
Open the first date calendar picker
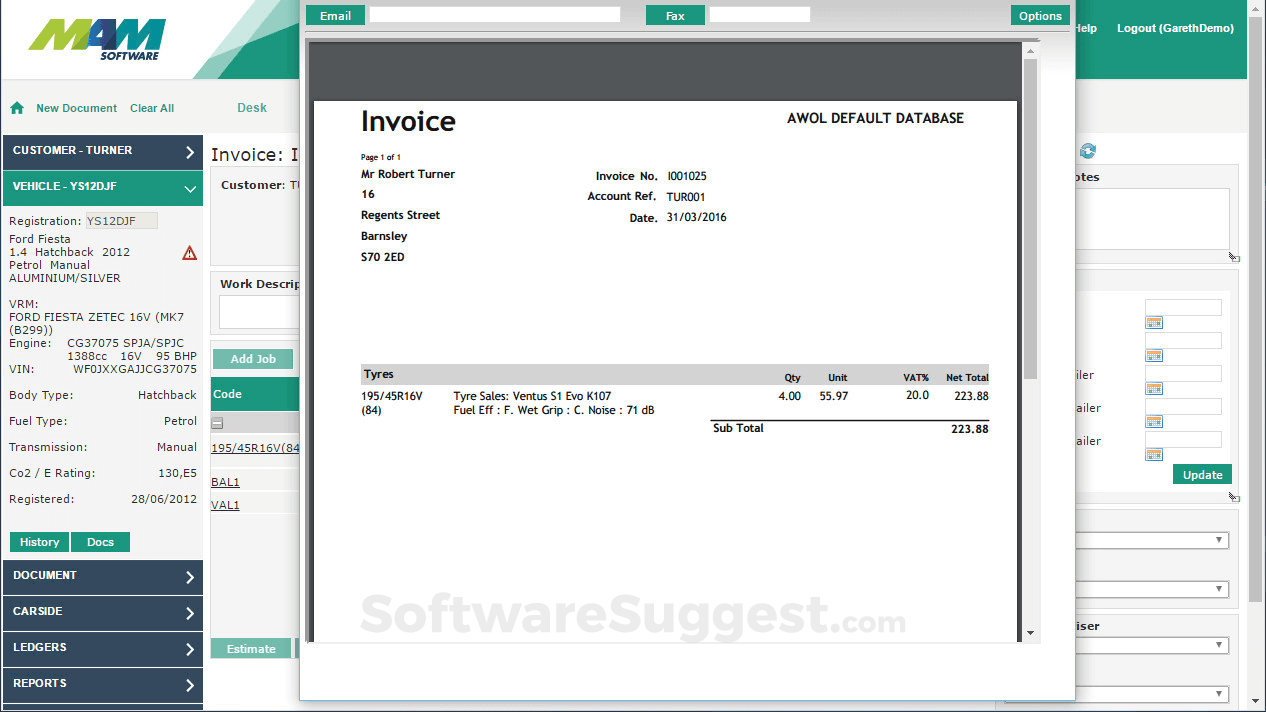(1153, 323)
